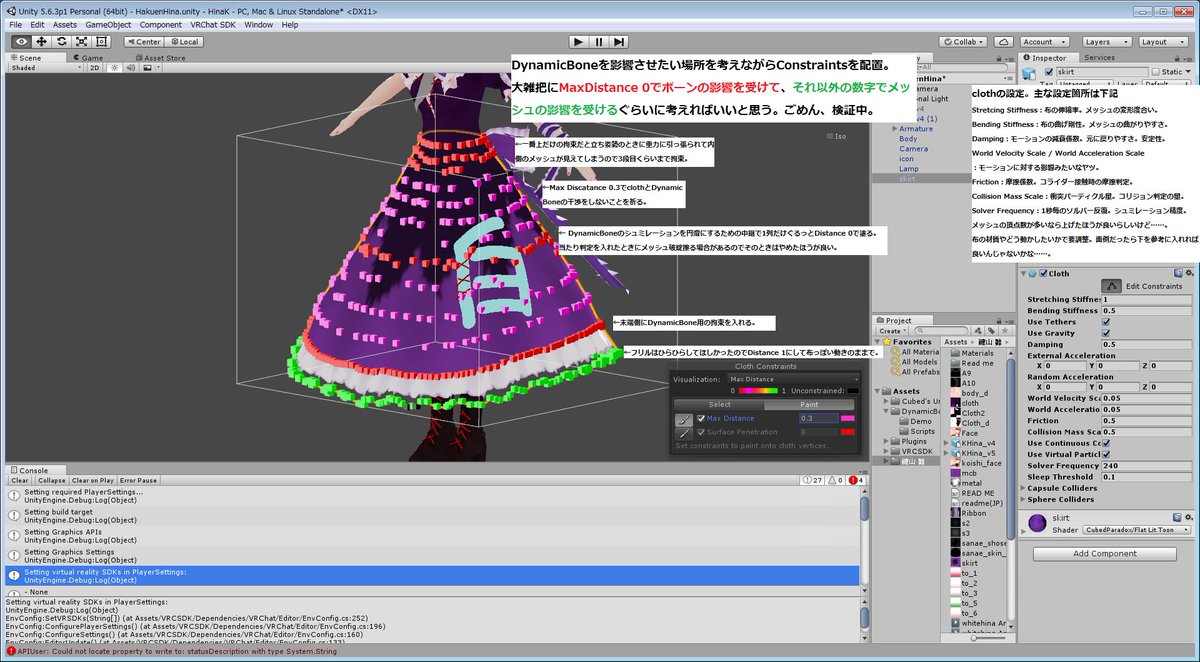Viewport: 1200px width, 662px height.
Task: Toggle Collapse in Console
Action: click(x=51, y=480)
